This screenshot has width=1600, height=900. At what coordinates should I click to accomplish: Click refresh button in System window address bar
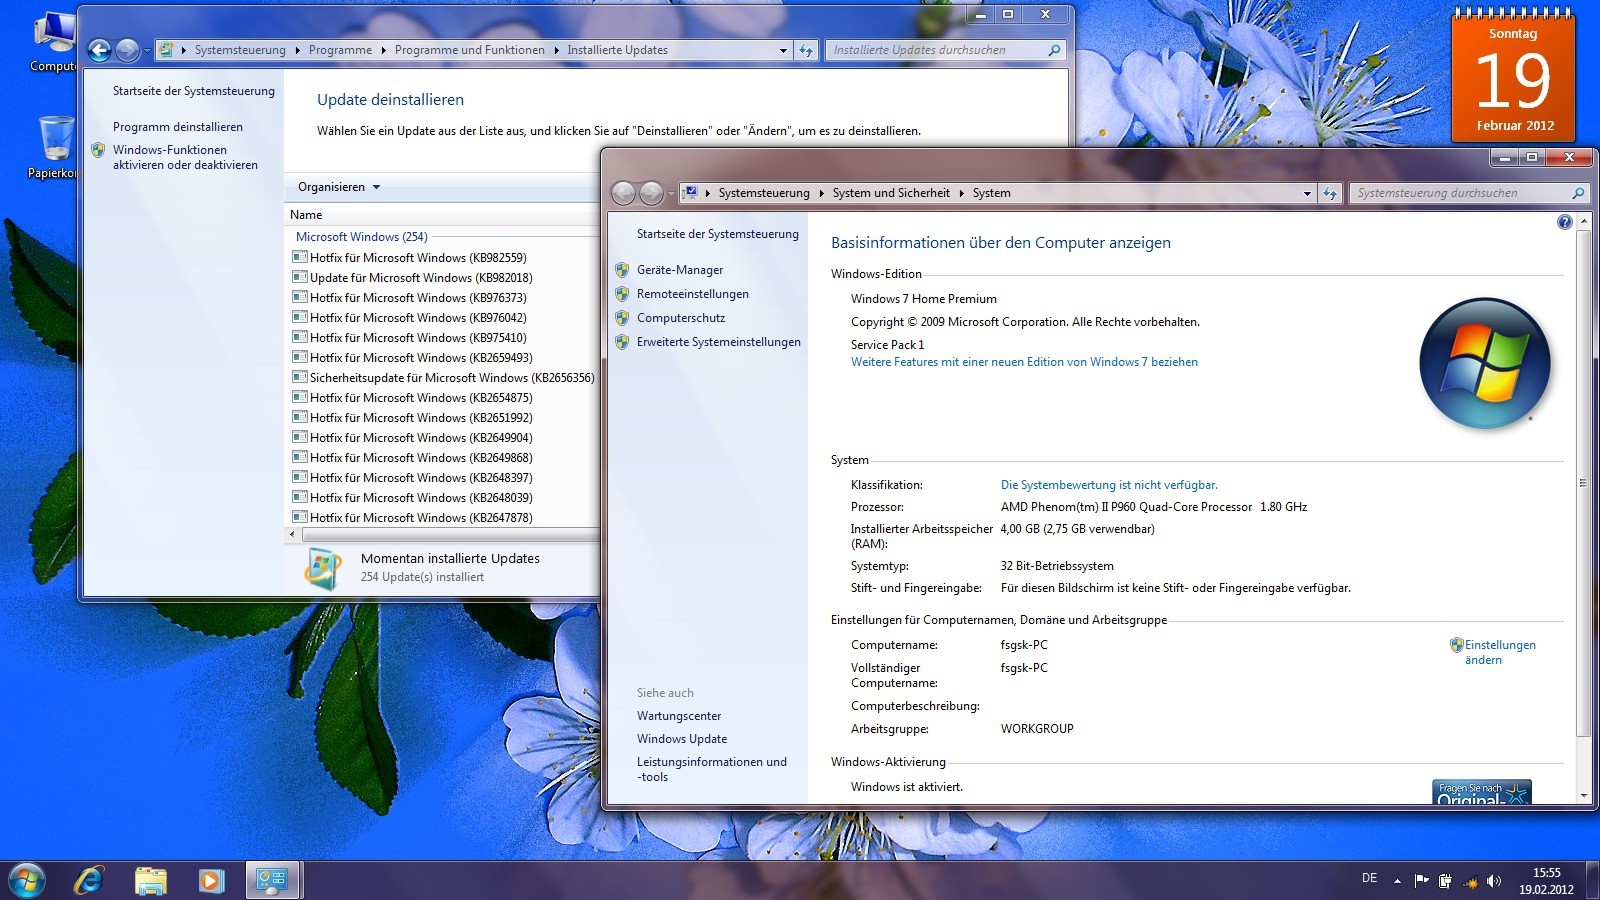pyautogui.click(x=1329, y=193)
